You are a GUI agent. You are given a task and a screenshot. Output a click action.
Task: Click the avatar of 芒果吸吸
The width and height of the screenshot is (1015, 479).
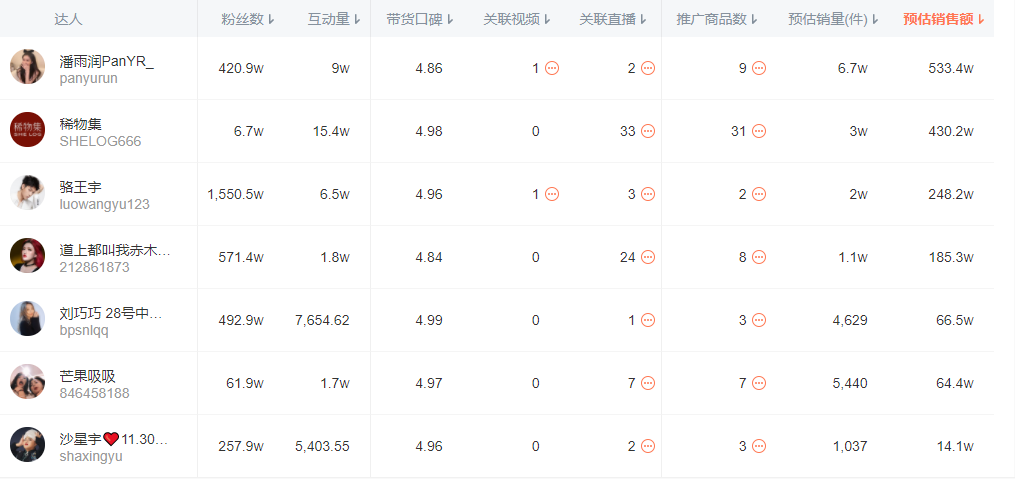tap(27, 382)
